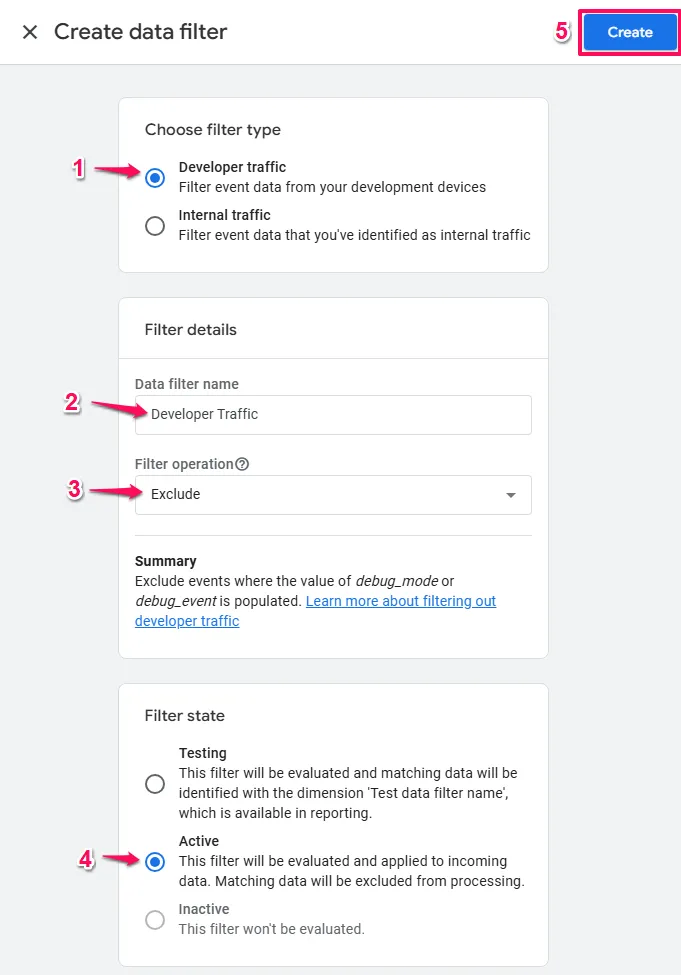Screen dimensions: 681x975
Task: Click the Choose filter type heading
Action: (213, 130)
